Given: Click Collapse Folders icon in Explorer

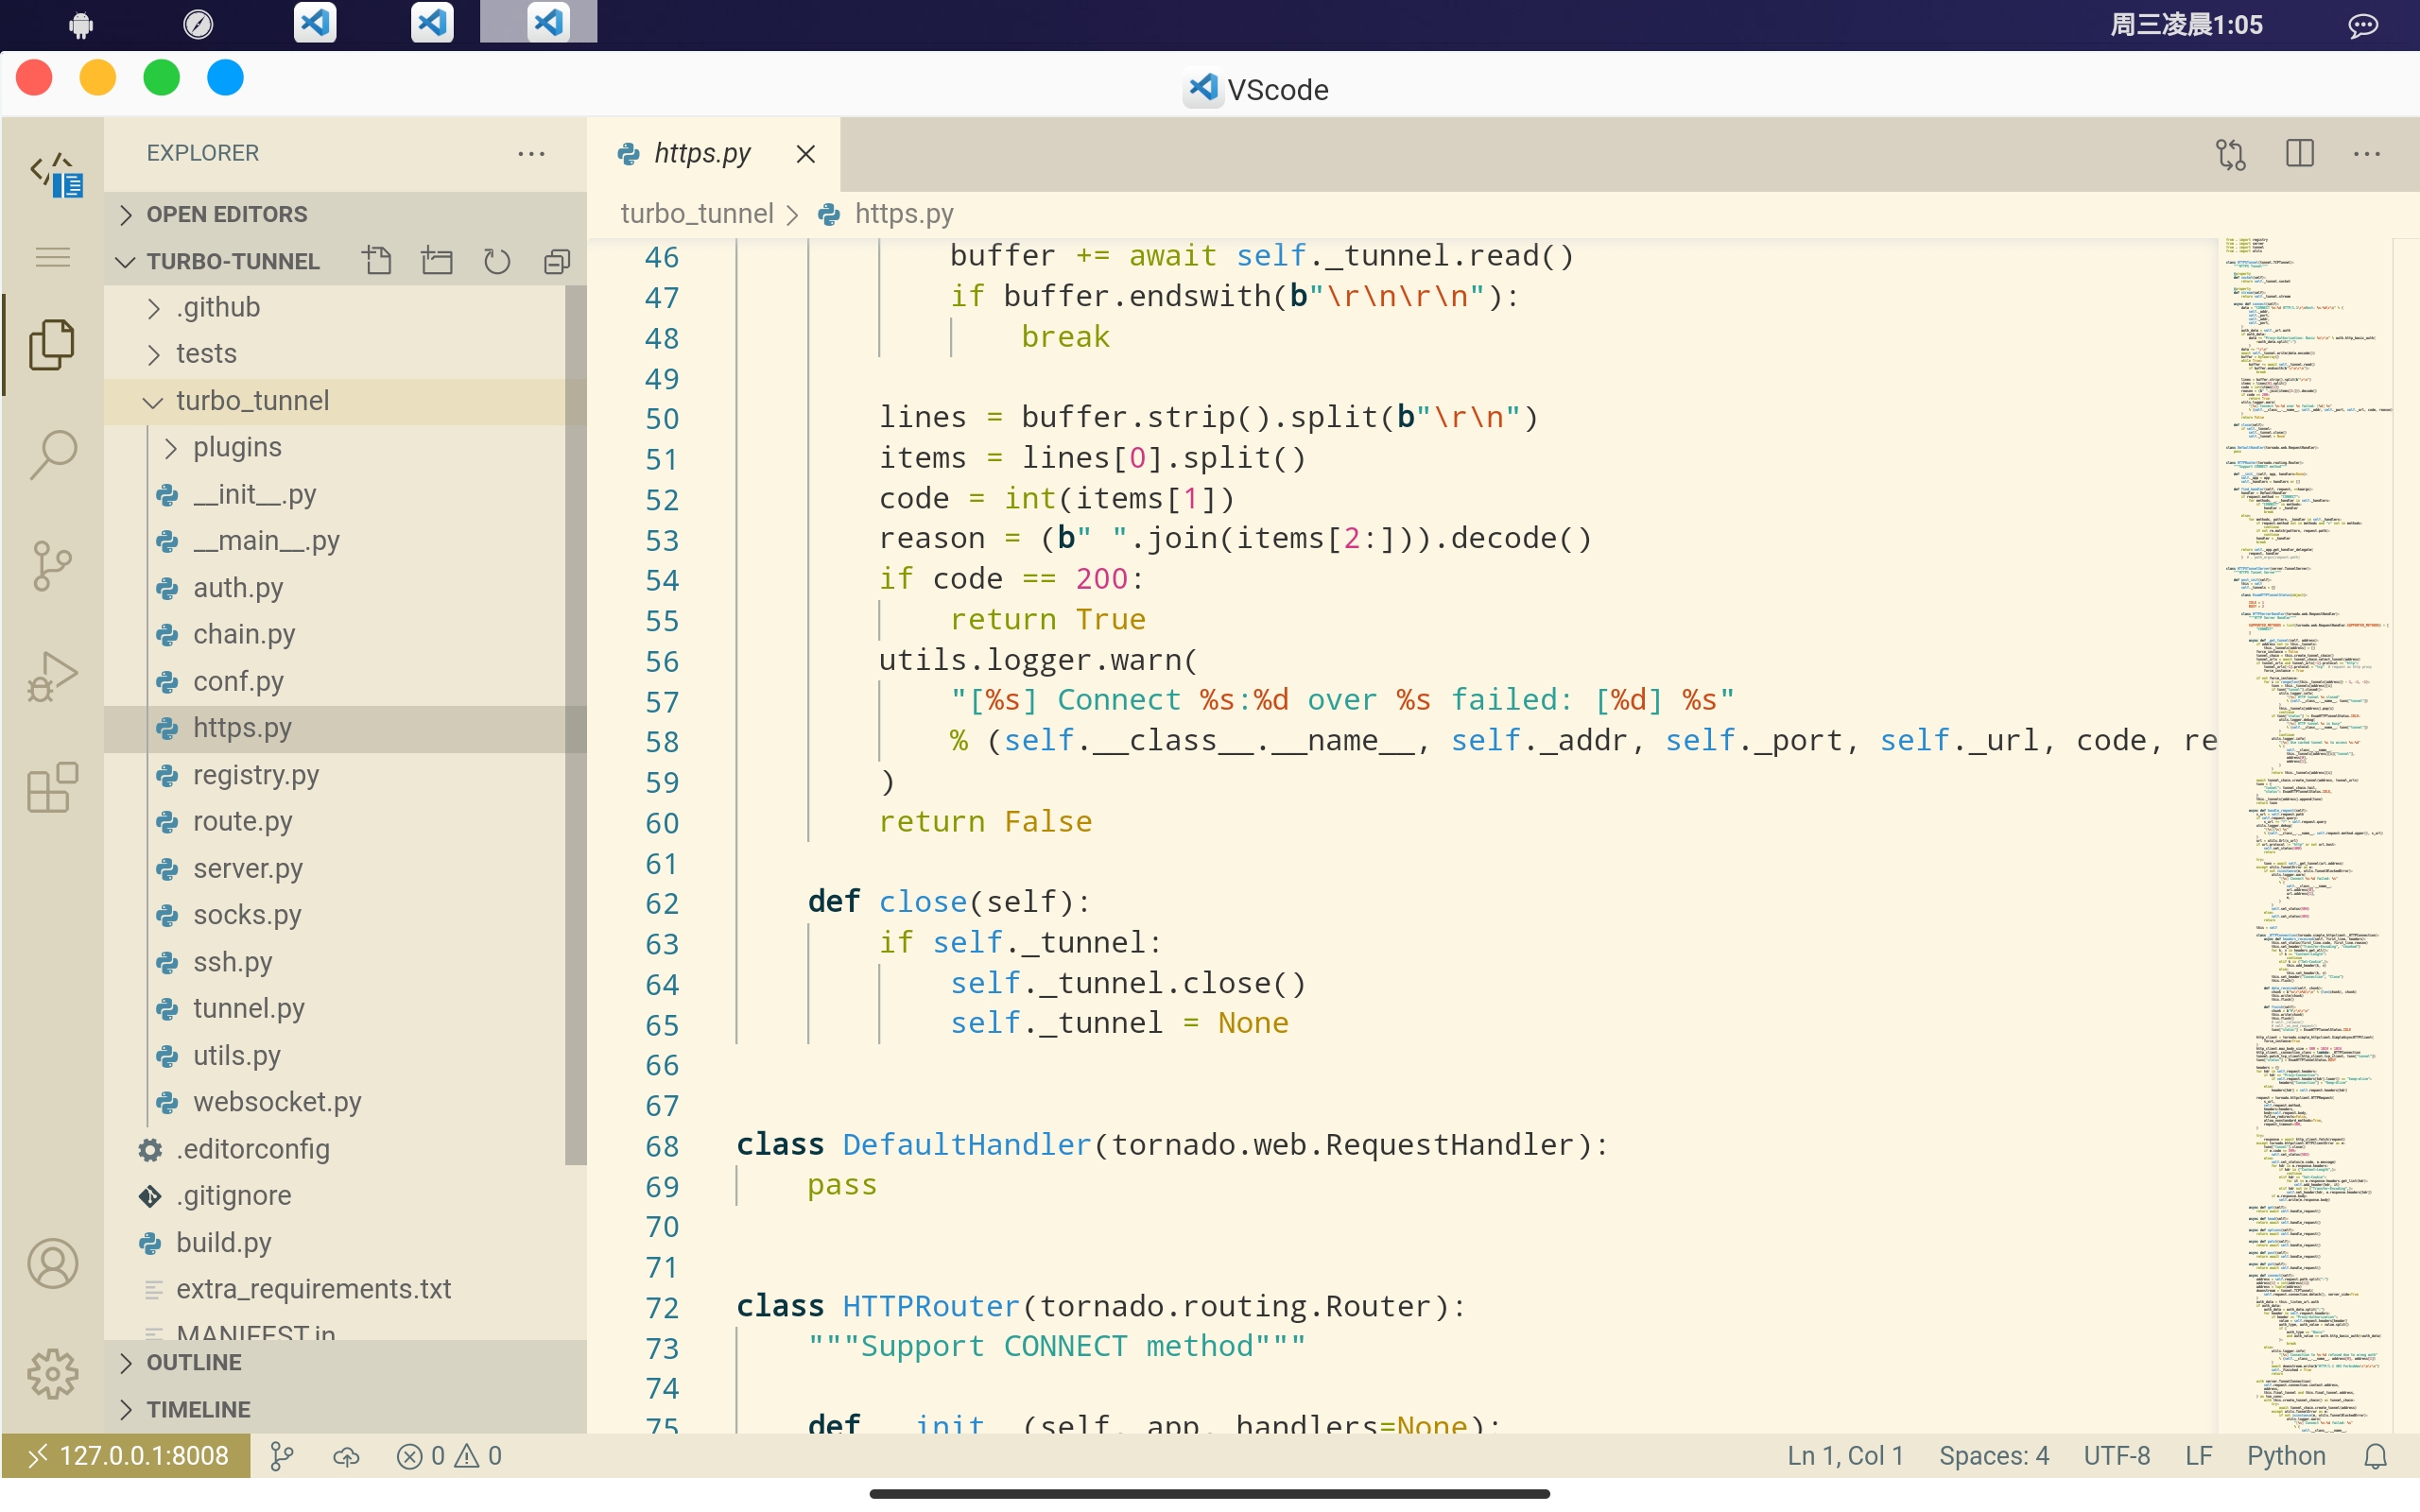Looking at the screenshot, I should coord(557,261).
